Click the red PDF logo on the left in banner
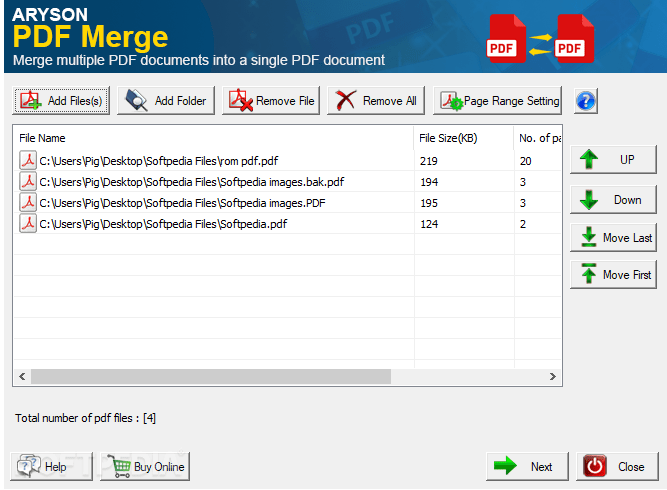The image size is (667, 490). [506, 38]
